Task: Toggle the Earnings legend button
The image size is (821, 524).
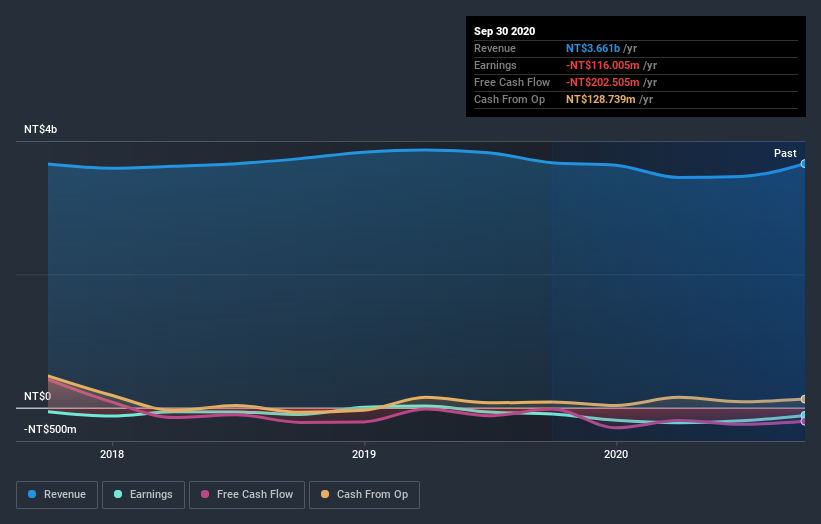Action: point(143,495)
